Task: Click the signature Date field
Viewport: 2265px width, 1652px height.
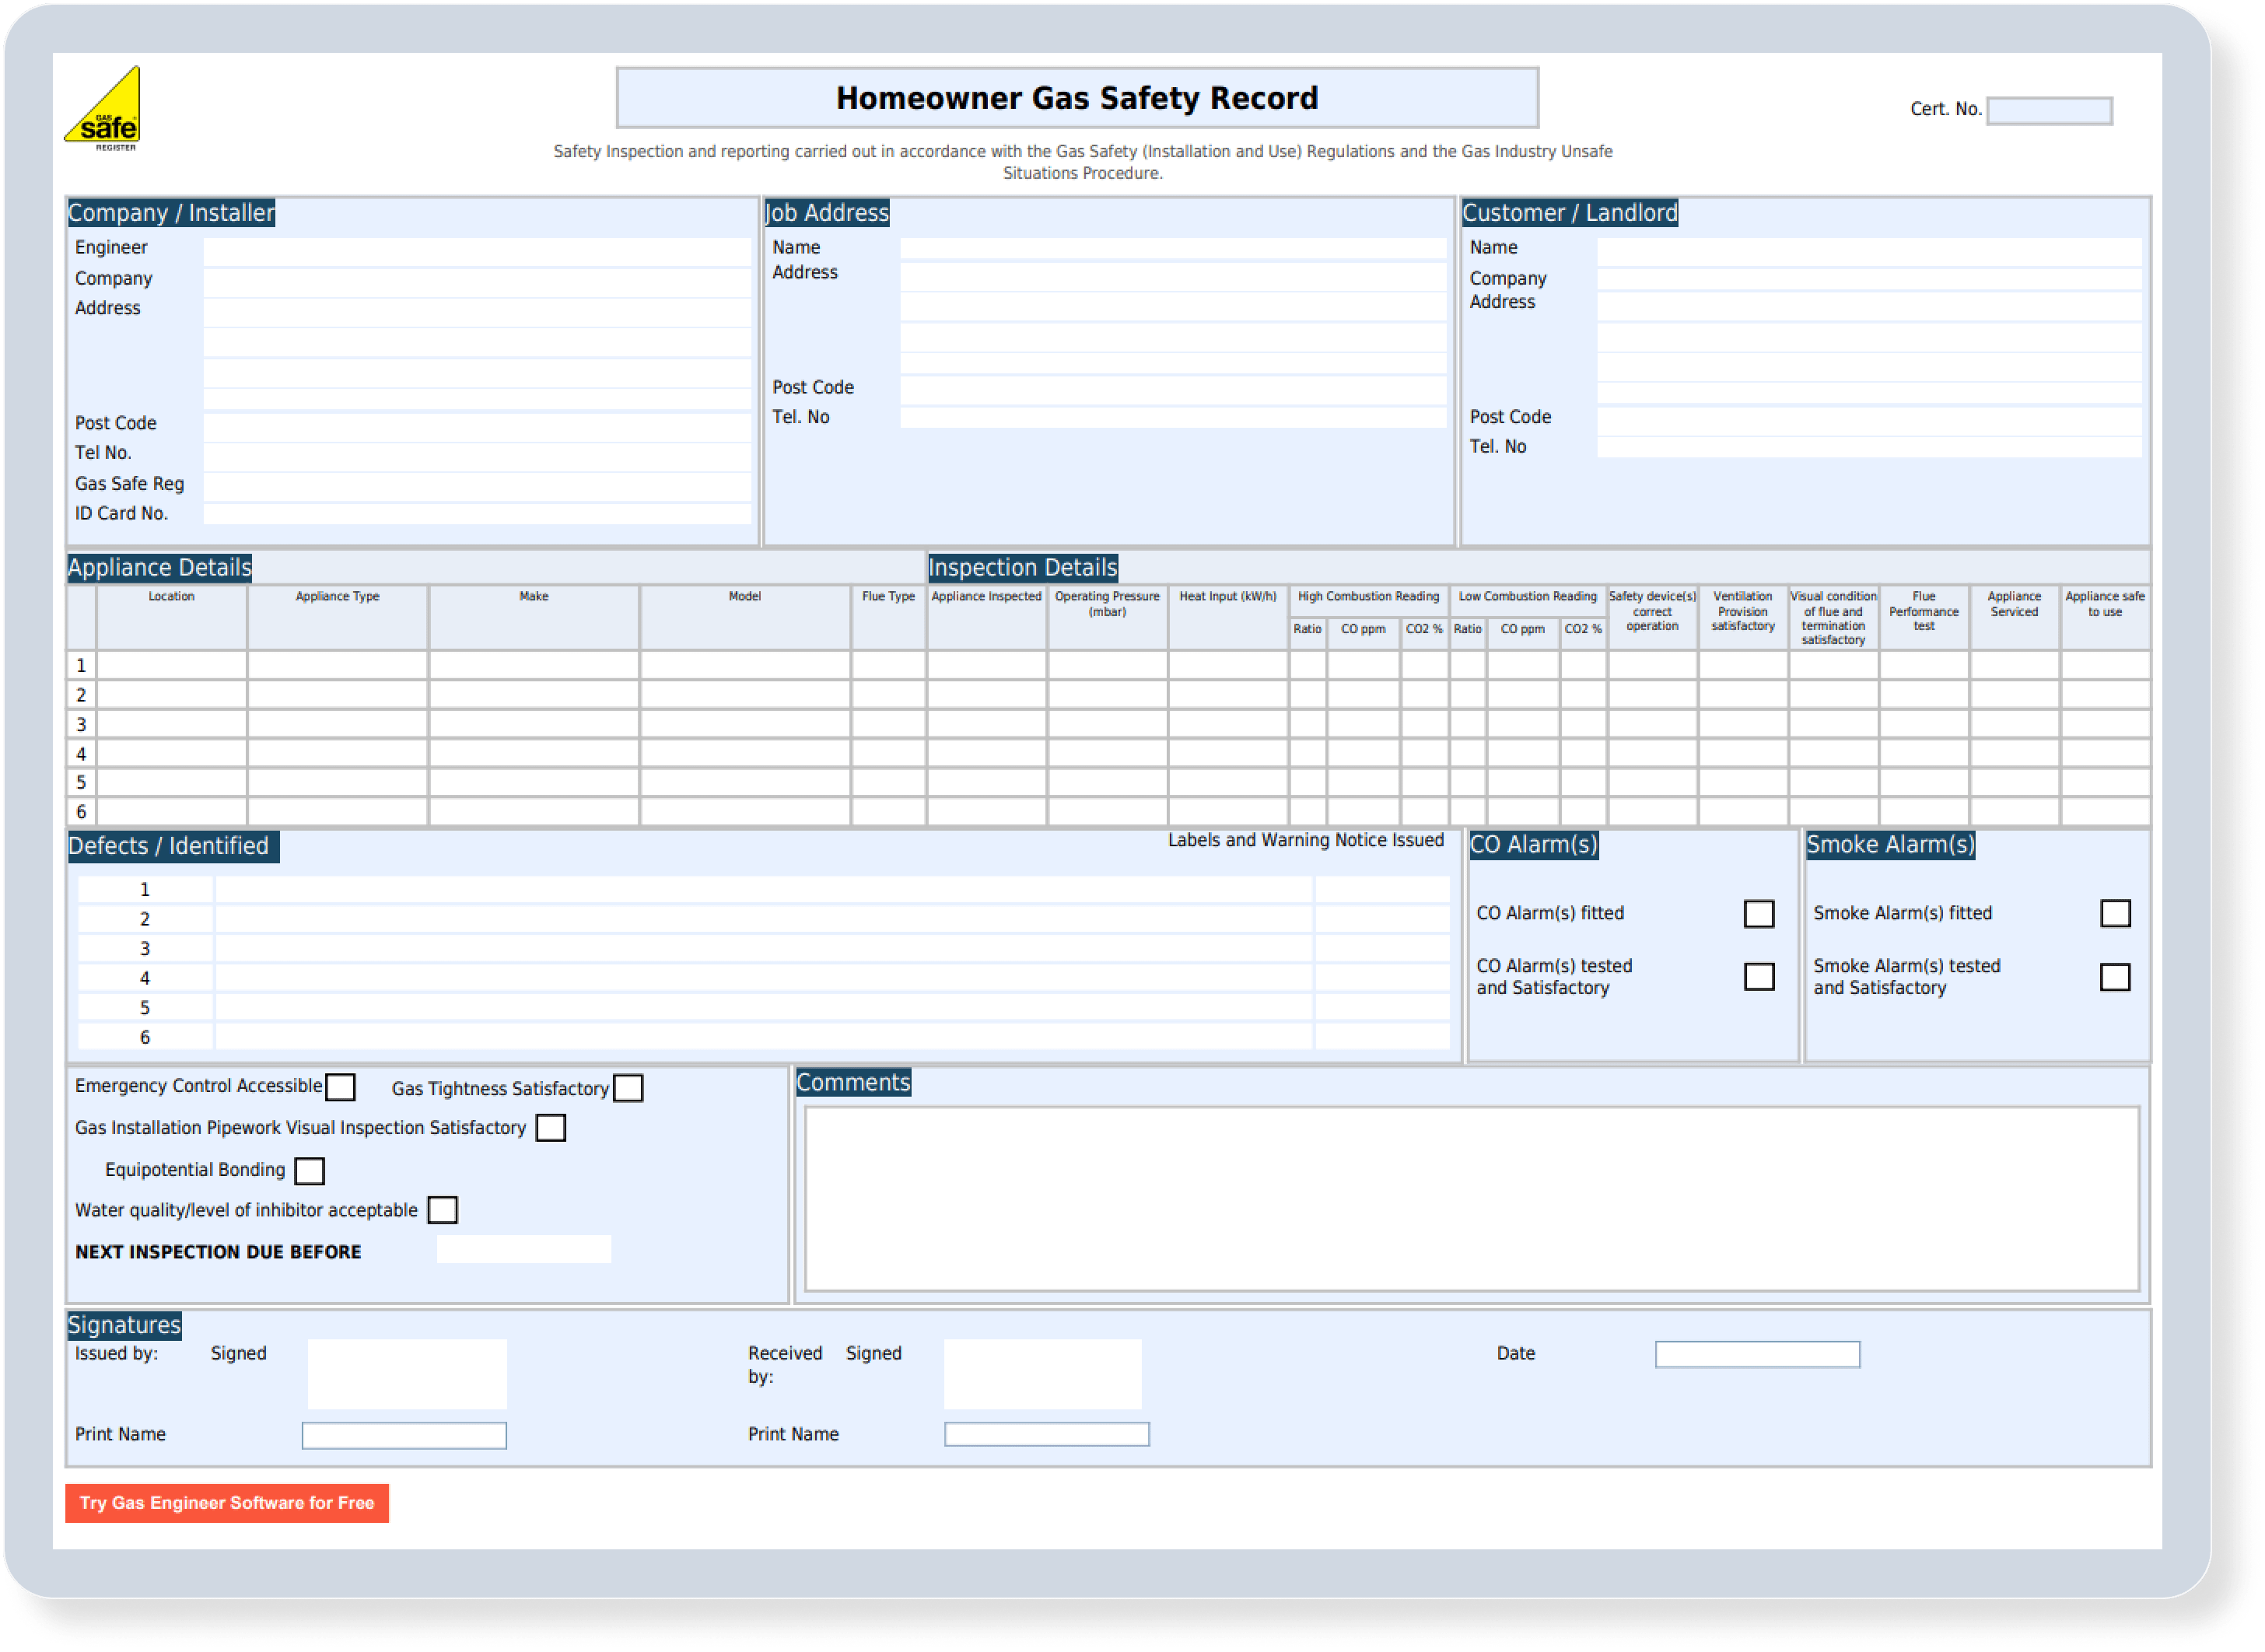Action: (1757, 1355)
